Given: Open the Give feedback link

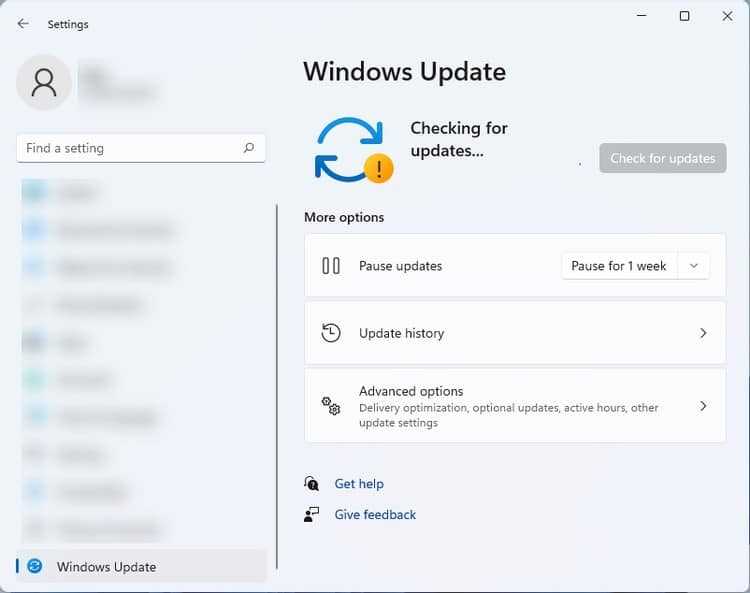Looking at the screenshot, I should pyautogui.click(x=375, y=515).
